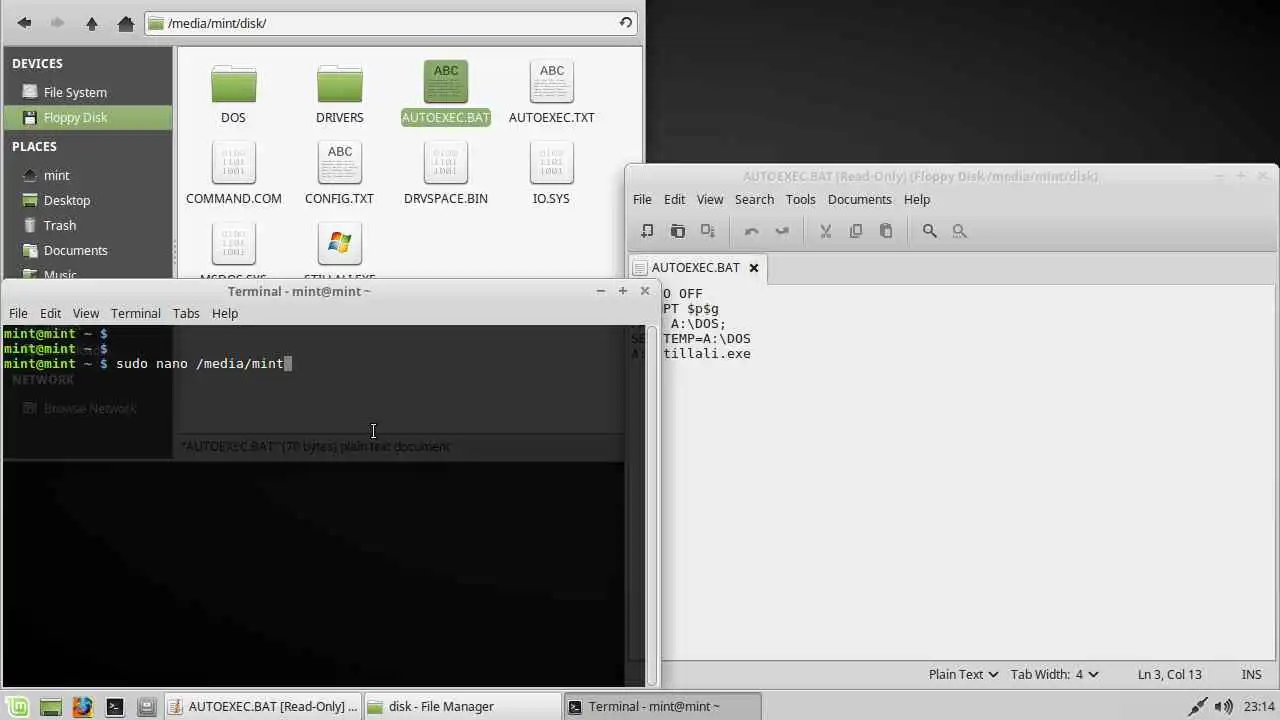Screen dimensions: 1280x720
Task: Click the terminal scrollbar
Action: 652,505
